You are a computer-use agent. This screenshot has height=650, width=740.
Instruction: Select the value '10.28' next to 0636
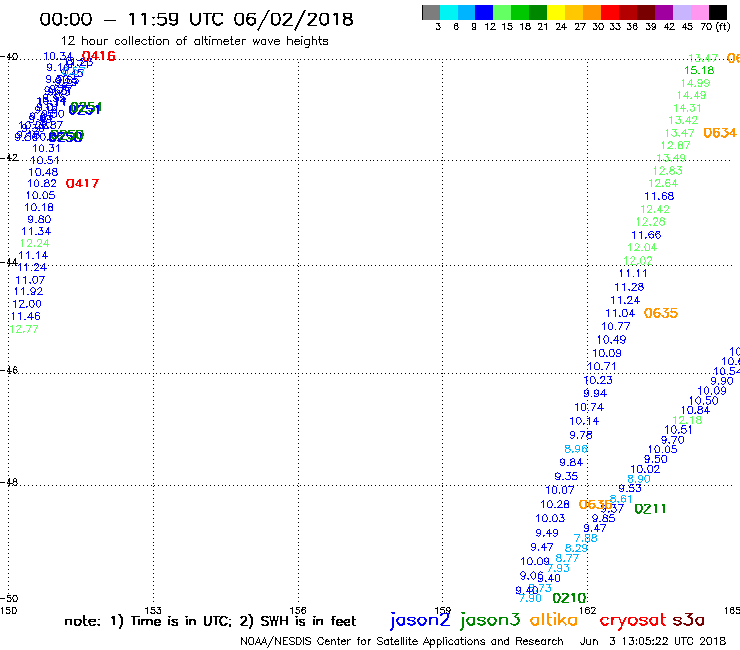pyautogui.click(x=555, y=505)
